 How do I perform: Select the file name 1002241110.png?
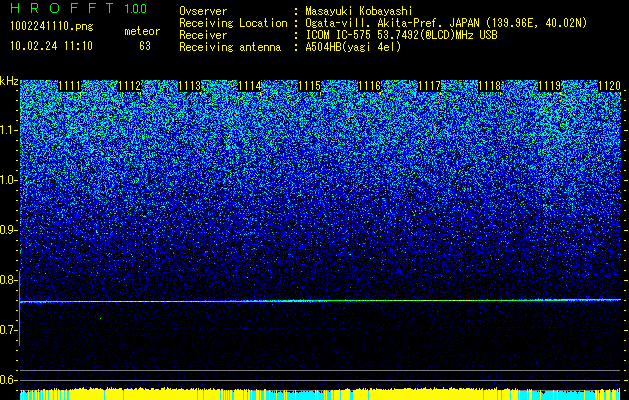point(52,27)
